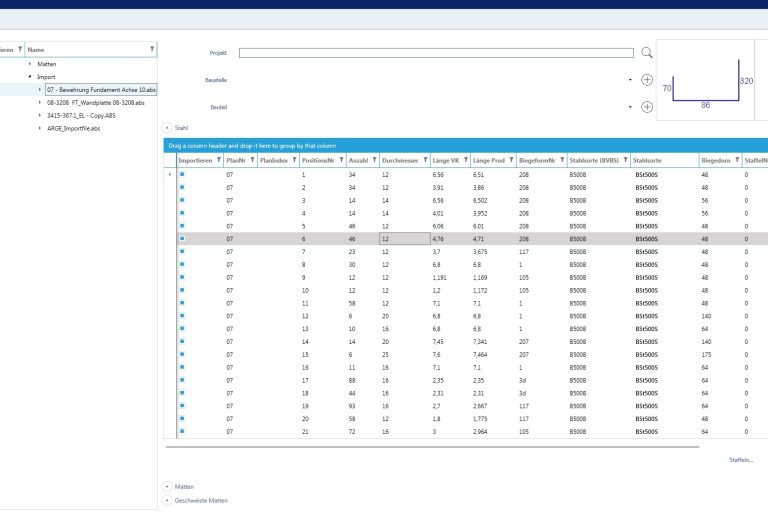Filter the Anzahl column

point(374,160)
